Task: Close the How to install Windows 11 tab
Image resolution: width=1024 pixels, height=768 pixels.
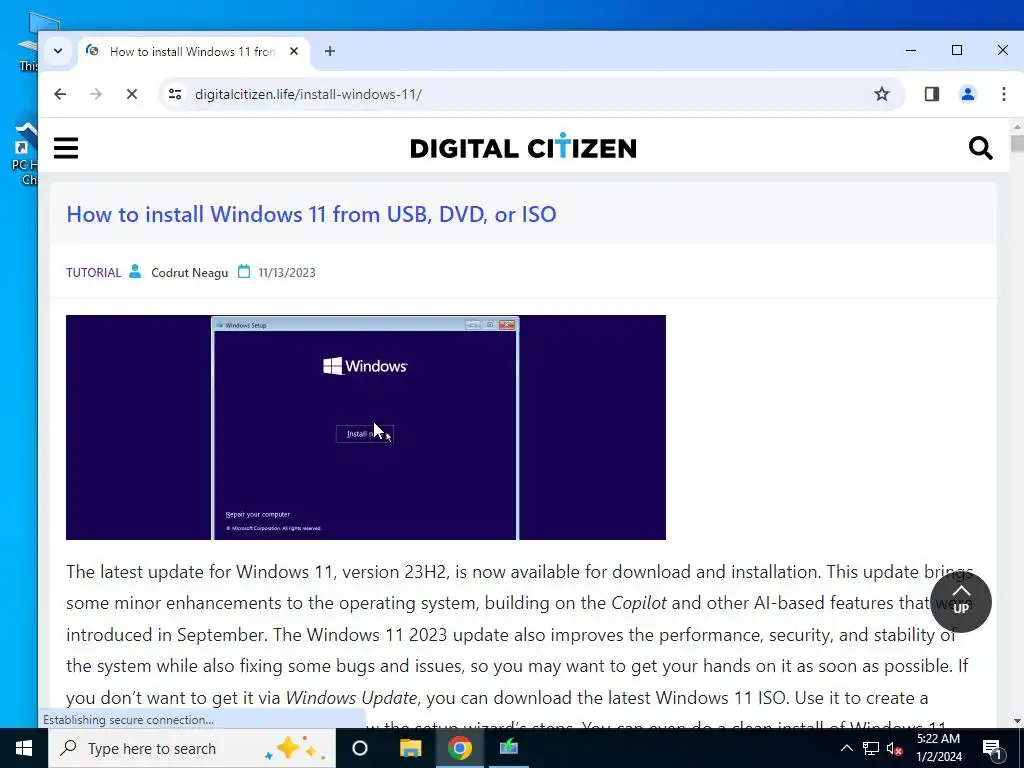Action: (x=294, y=51)
